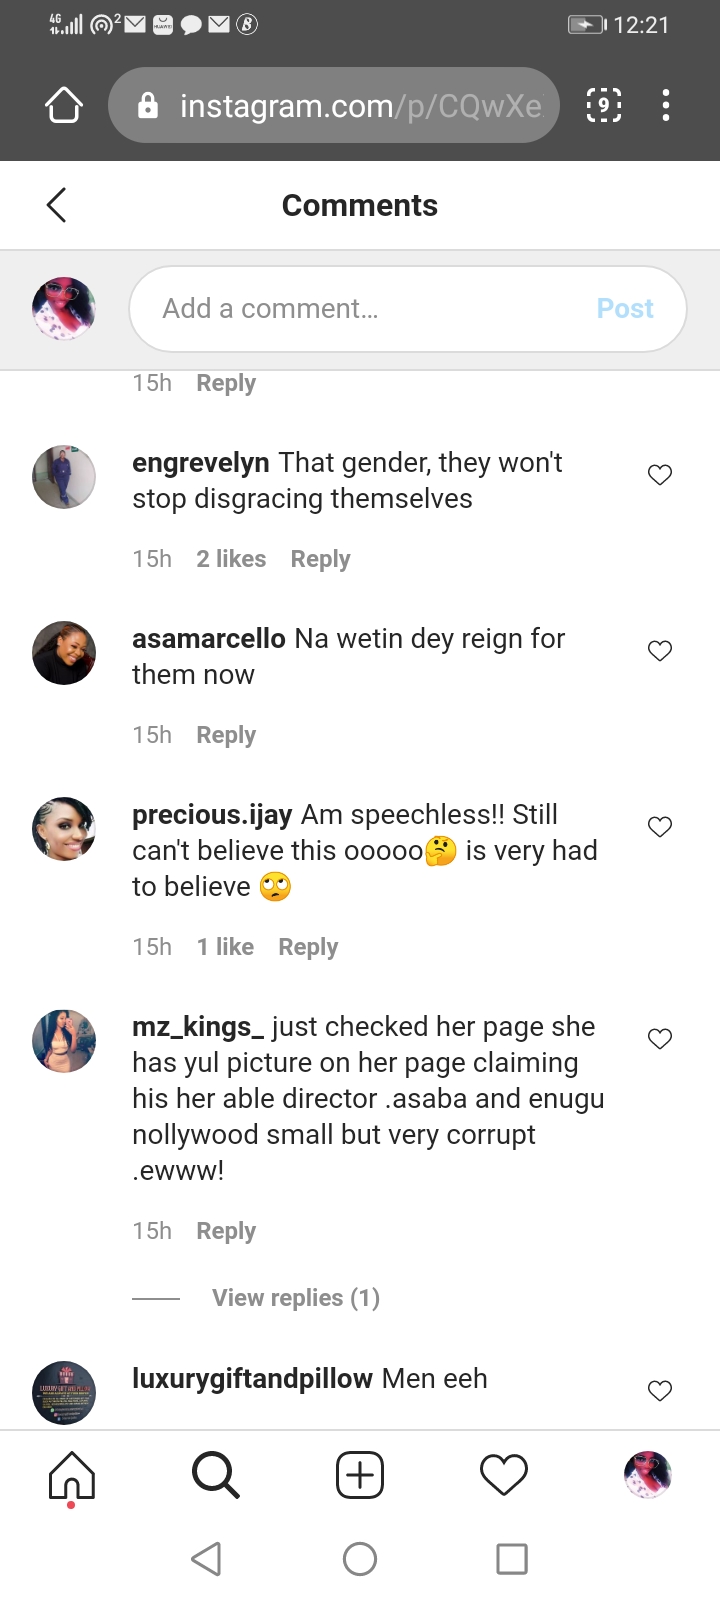Open asamarcello's profile picture

point(64,653)
